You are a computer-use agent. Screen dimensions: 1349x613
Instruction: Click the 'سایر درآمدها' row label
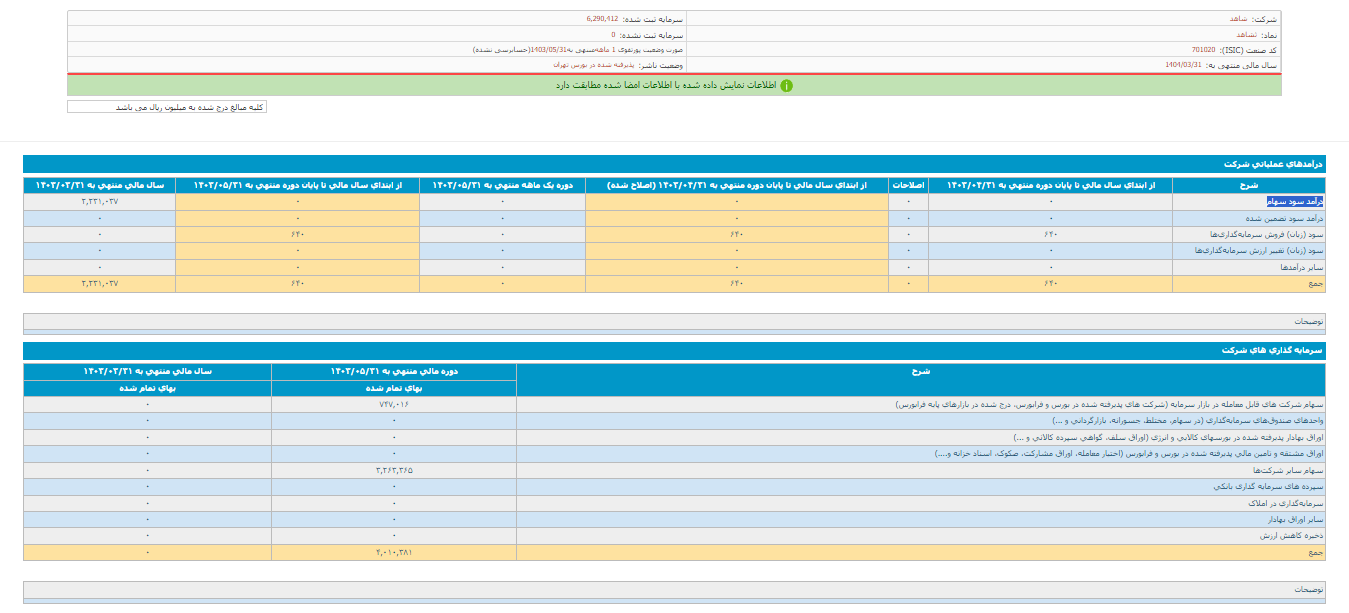[x=1300, y=268]
